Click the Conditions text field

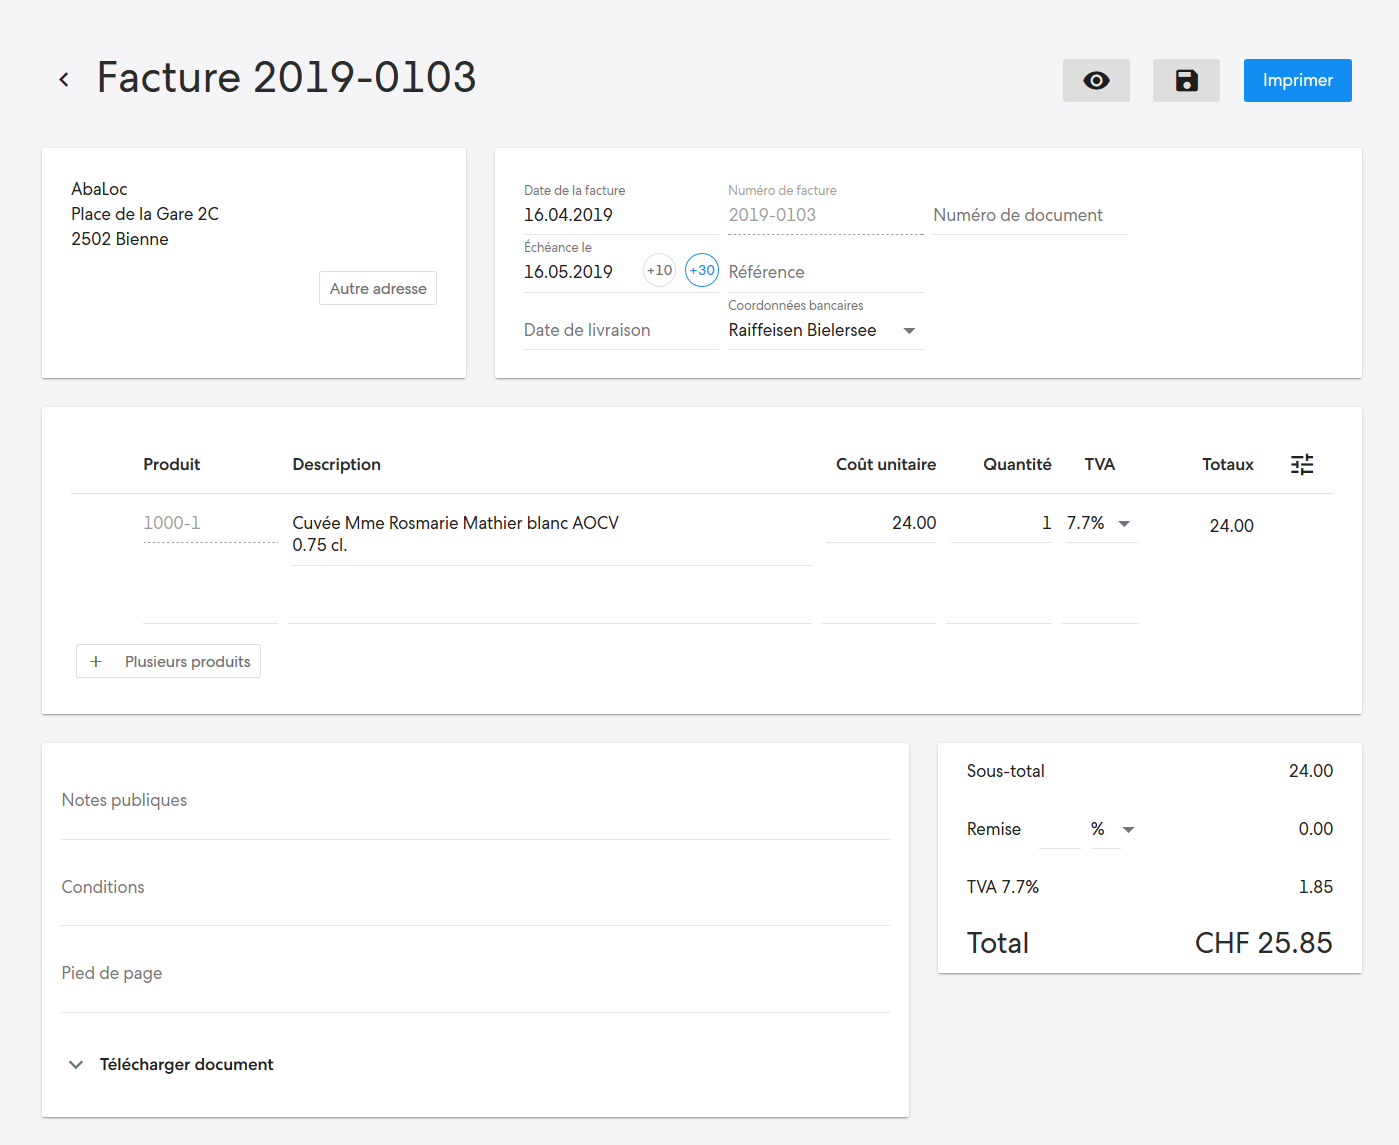[x=475, y=887]
